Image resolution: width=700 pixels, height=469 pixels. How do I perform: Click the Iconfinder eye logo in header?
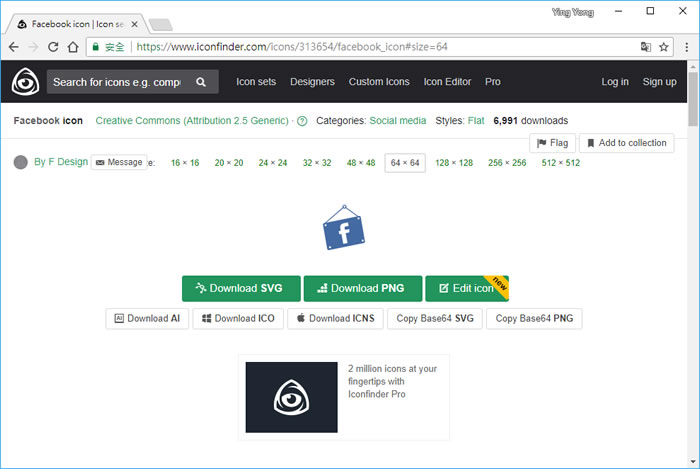(x=25, y=82)
